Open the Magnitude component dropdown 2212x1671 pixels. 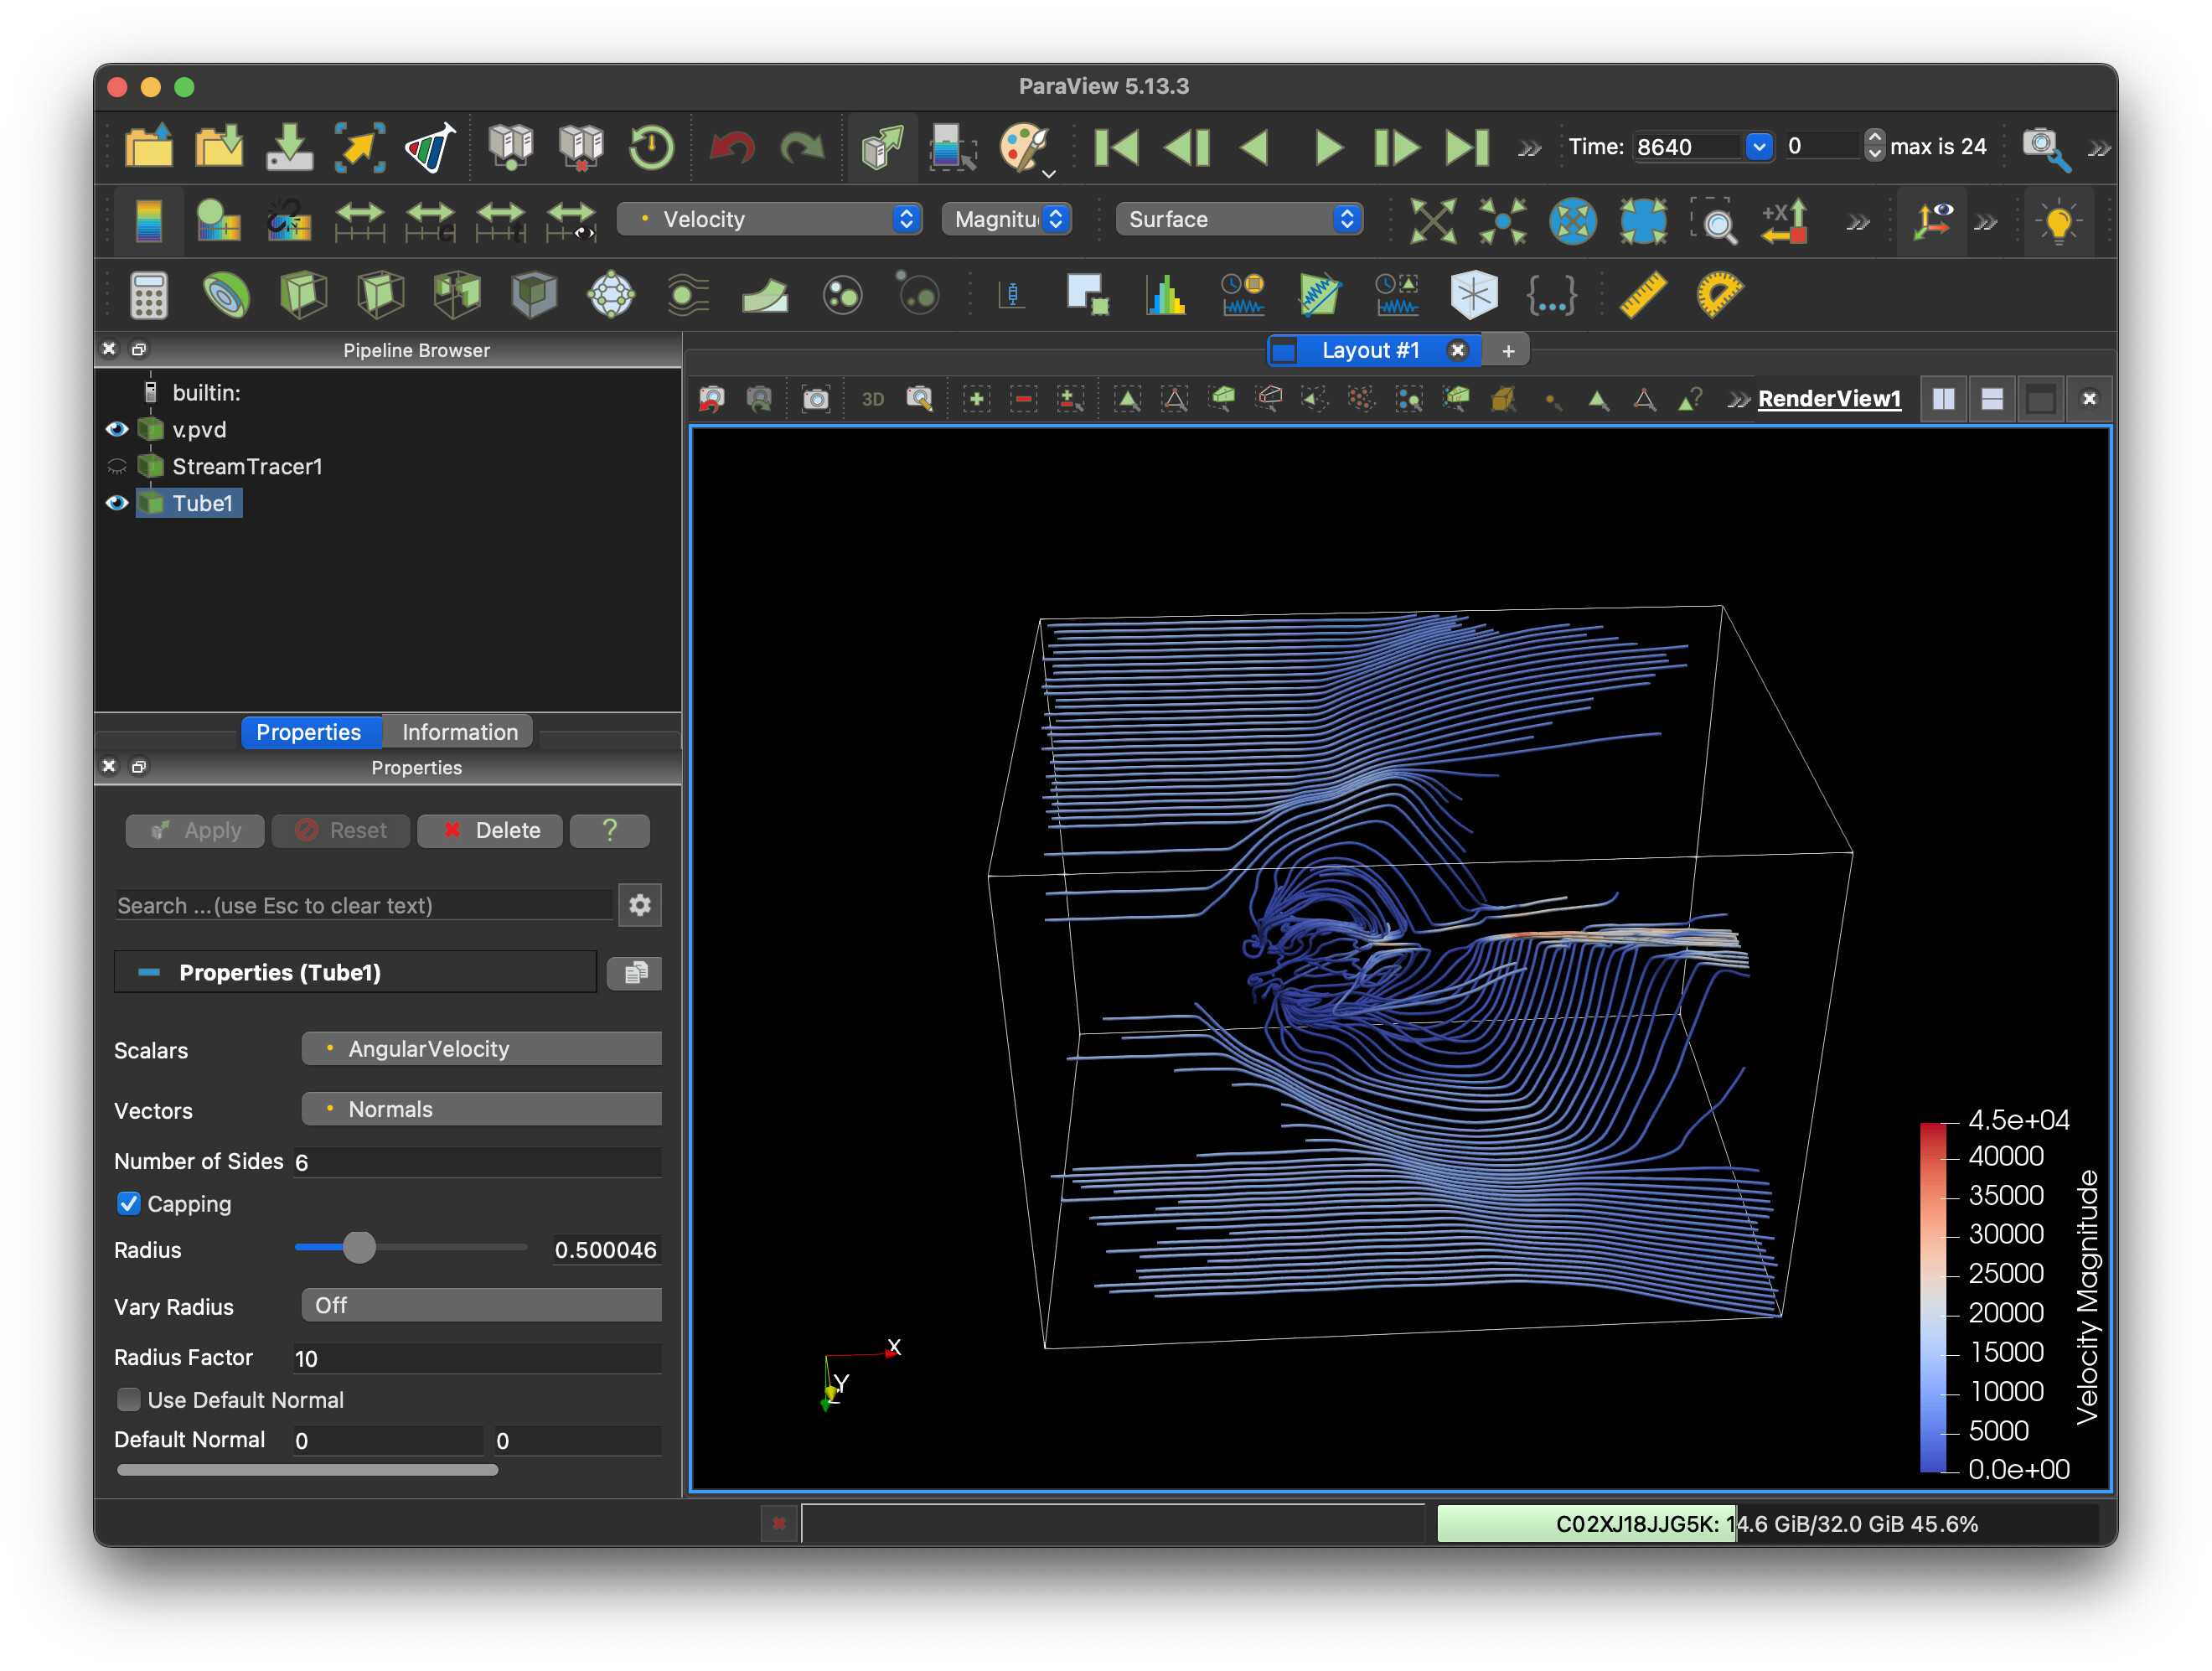click(1007, 219)
